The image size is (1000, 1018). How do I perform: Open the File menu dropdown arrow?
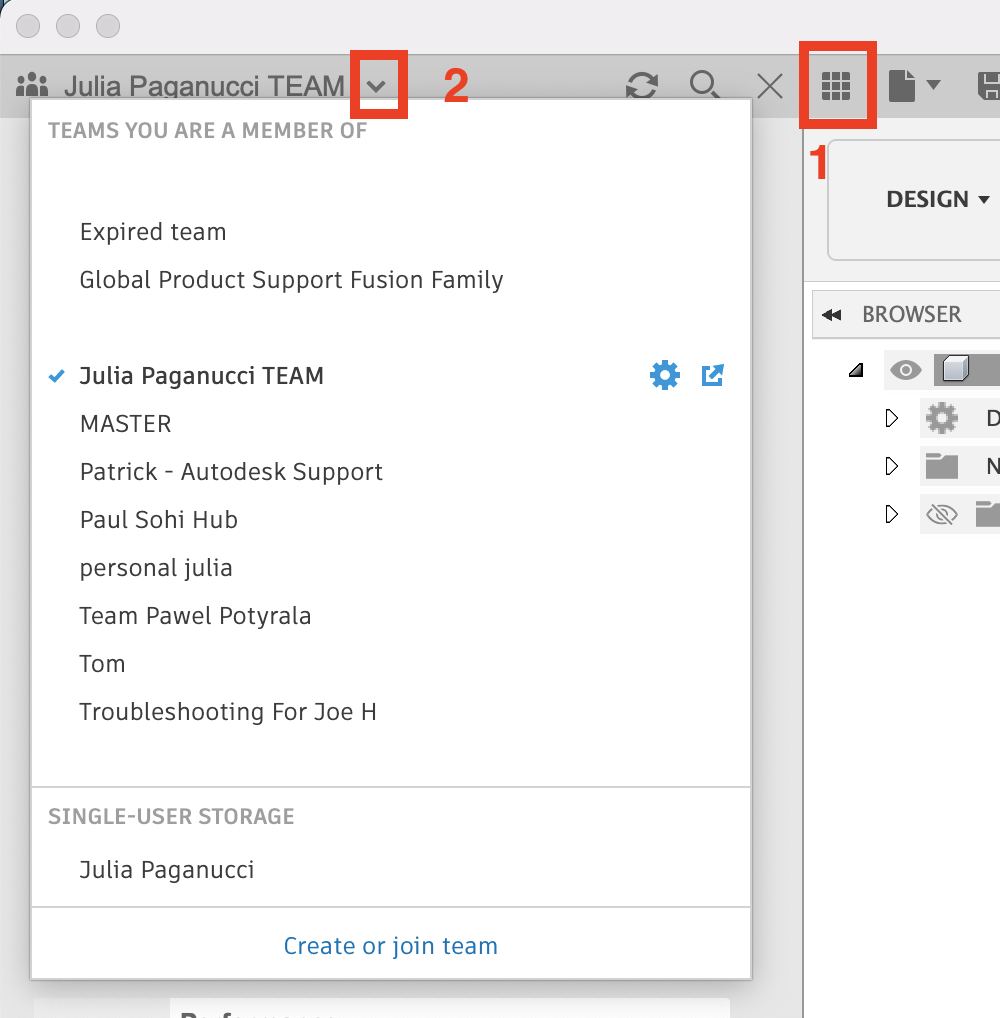pos(933,84)
